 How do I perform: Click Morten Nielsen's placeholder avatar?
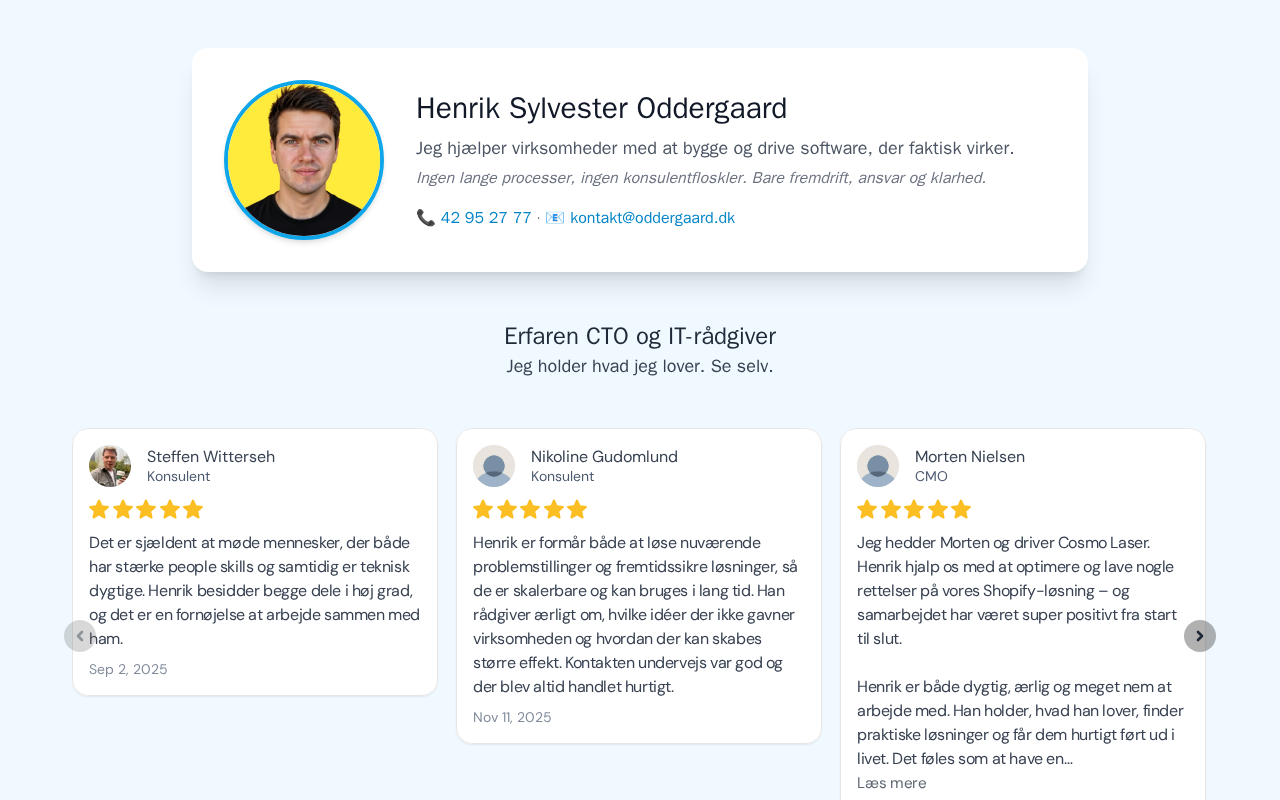pos(878,466)
